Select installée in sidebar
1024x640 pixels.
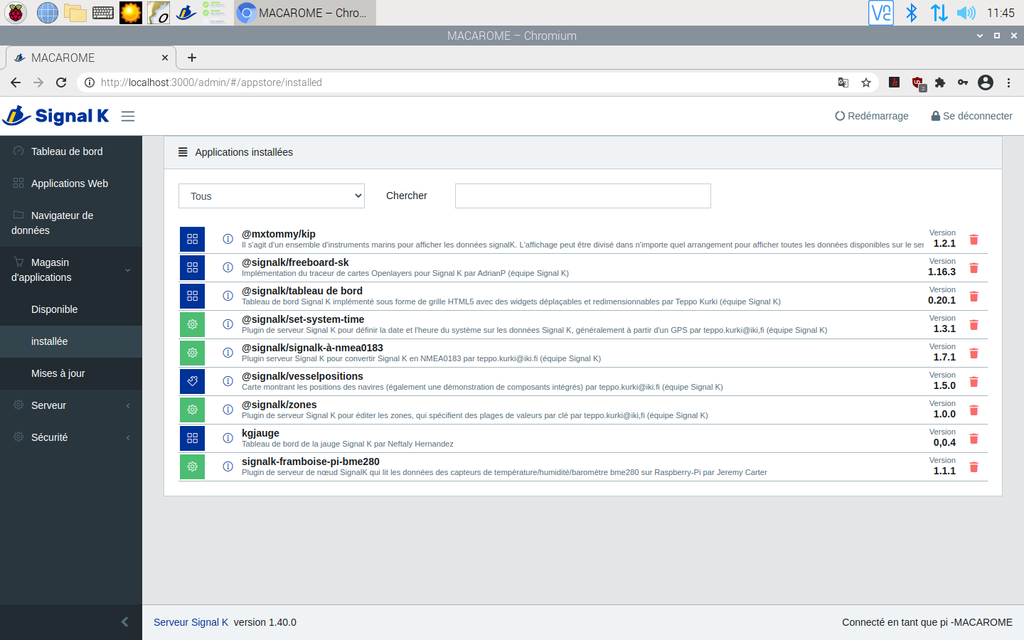(49, 342)
